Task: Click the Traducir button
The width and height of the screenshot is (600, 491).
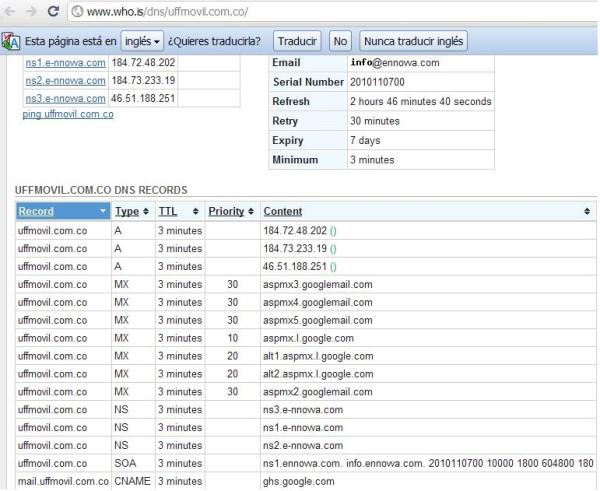Action: click(x=297, y=41)
